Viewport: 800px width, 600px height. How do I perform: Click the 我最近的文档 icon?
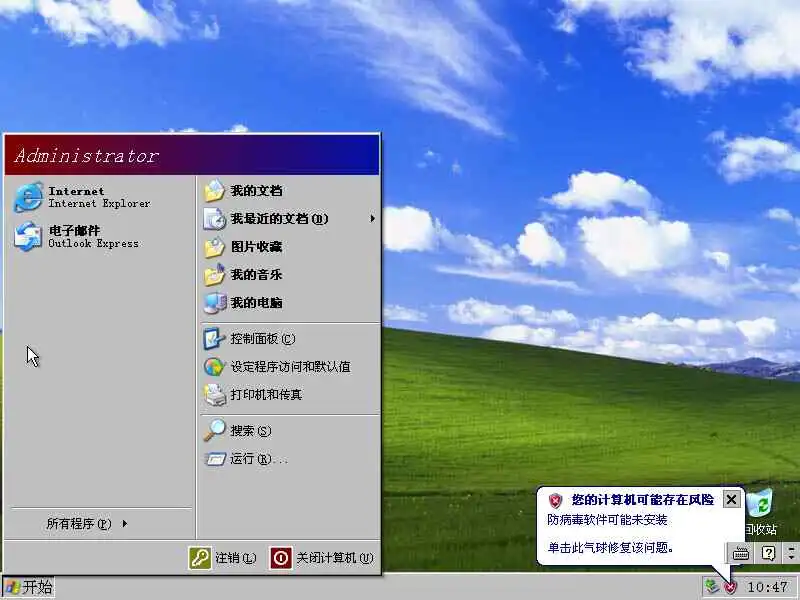(214, 219)
